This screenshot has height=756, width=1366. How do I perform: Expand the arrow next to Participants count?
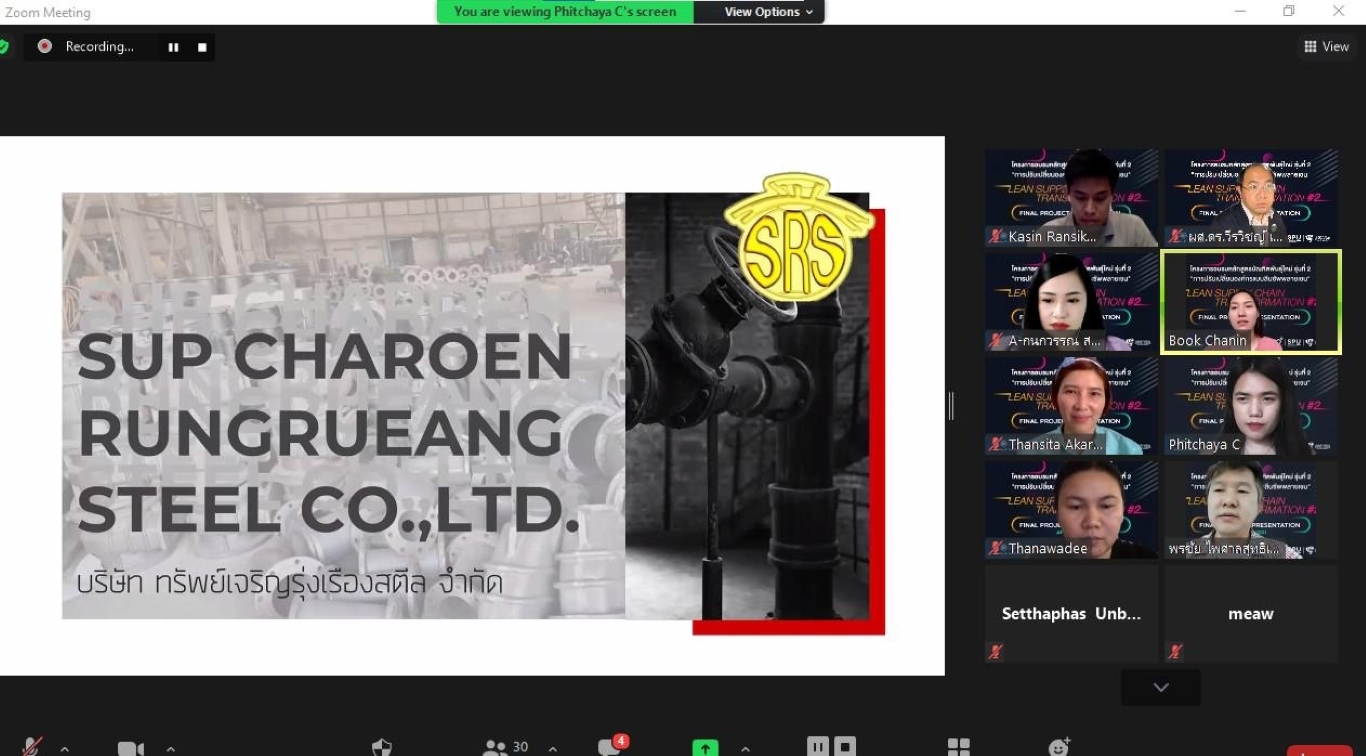(x=552, y=748)
